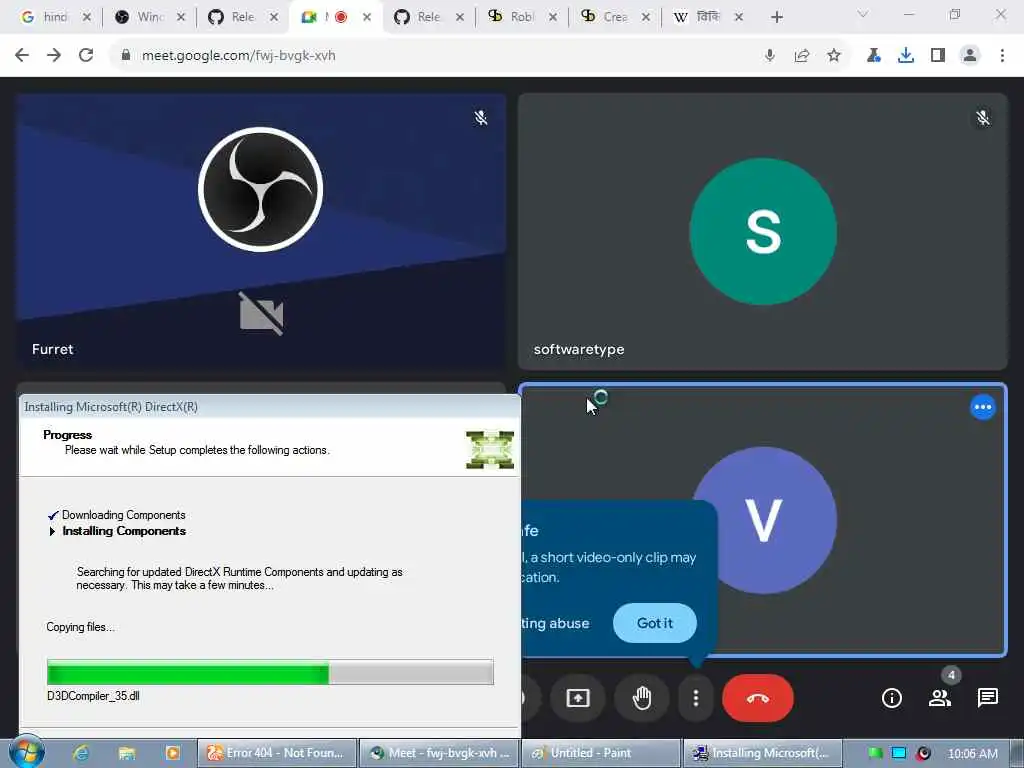Switch to Installing Microsoft taskbar window

click(x=763, y=753)
